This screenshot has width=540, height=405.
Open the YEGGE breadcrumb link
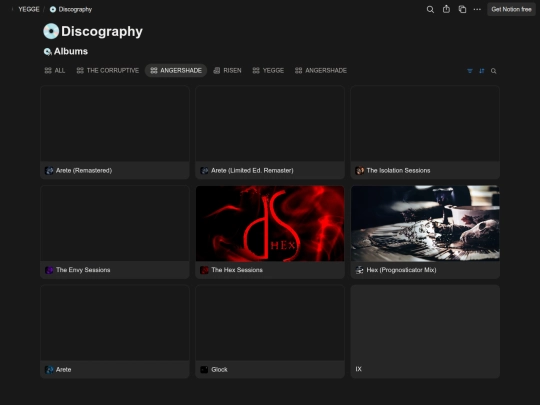(29, 9)
